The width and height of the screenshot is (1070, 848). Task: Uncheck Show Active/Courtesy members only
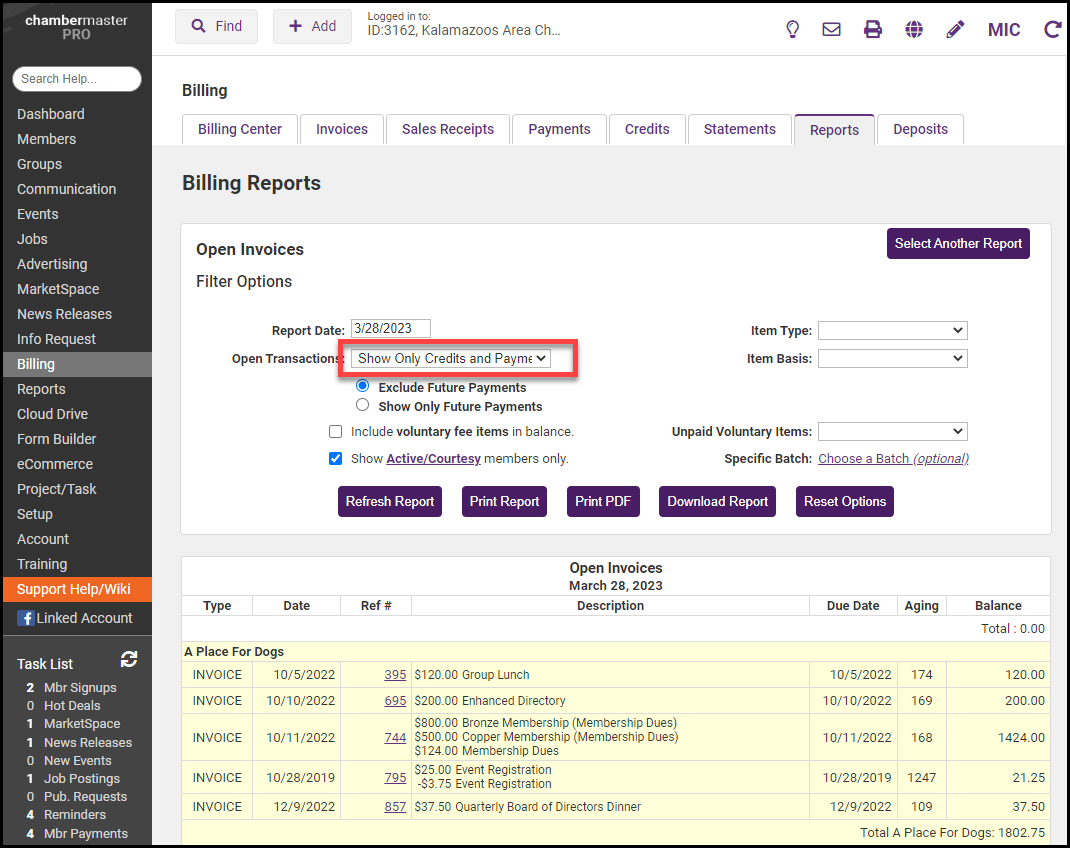point(336,459)
